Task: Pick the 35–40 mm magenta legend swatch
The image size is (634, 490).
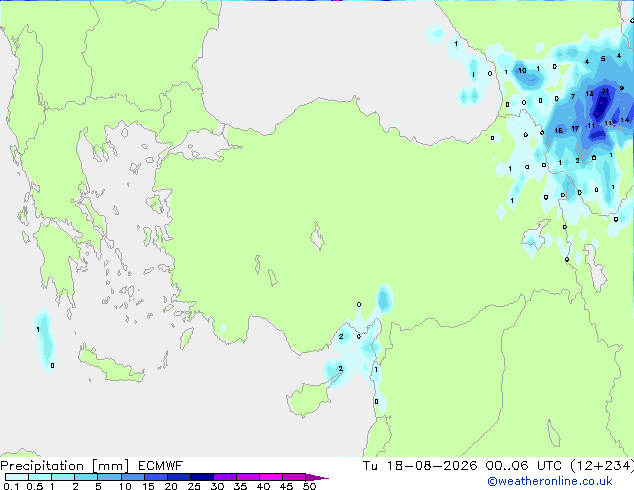Action: pyautogui.click(x=247, y=477)
